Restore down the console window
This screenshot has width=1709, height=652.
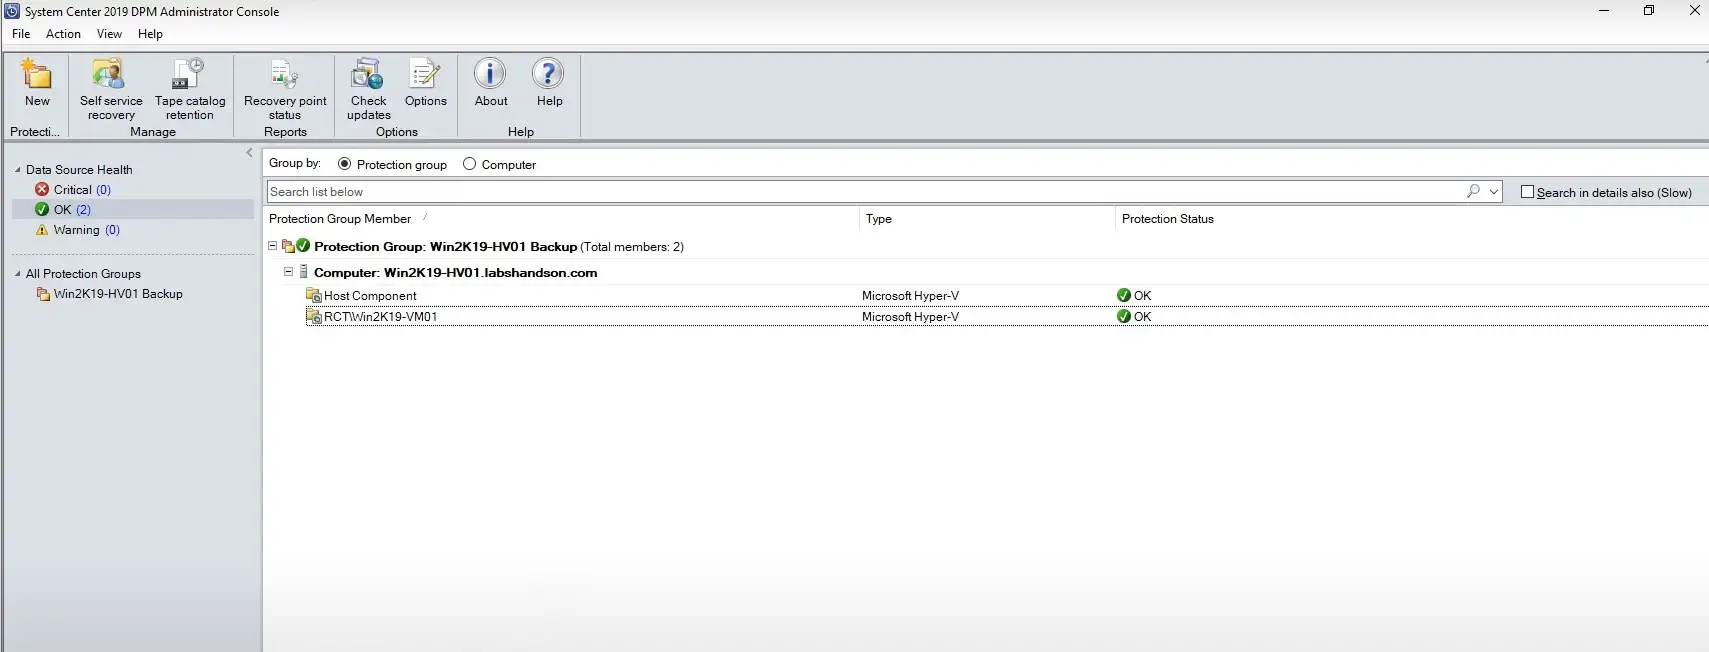(x=1649, y=11)
